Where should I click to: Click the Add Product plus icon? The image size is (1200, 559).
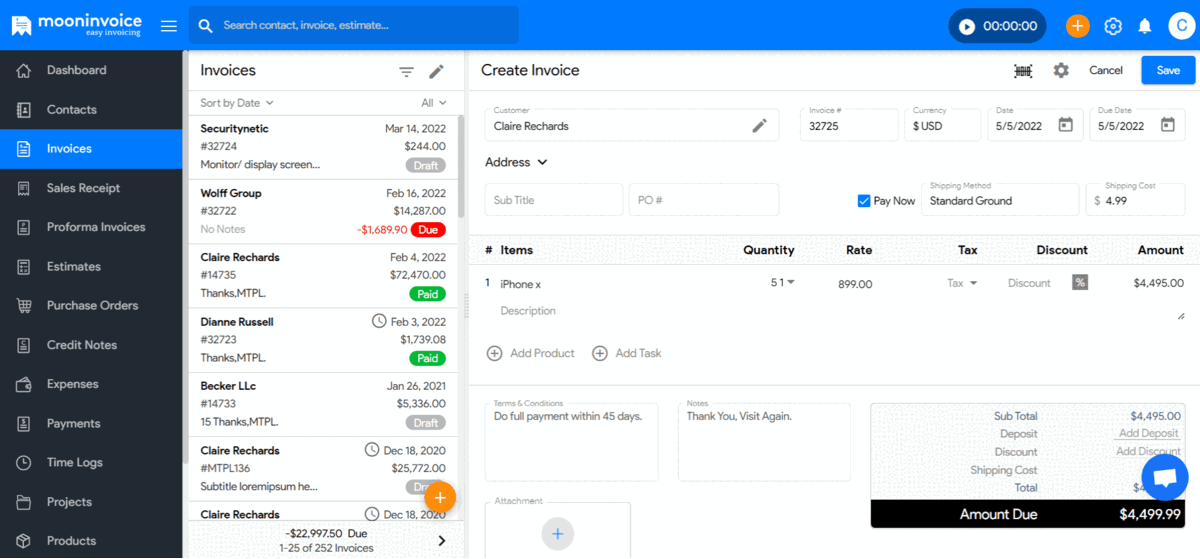494,353
